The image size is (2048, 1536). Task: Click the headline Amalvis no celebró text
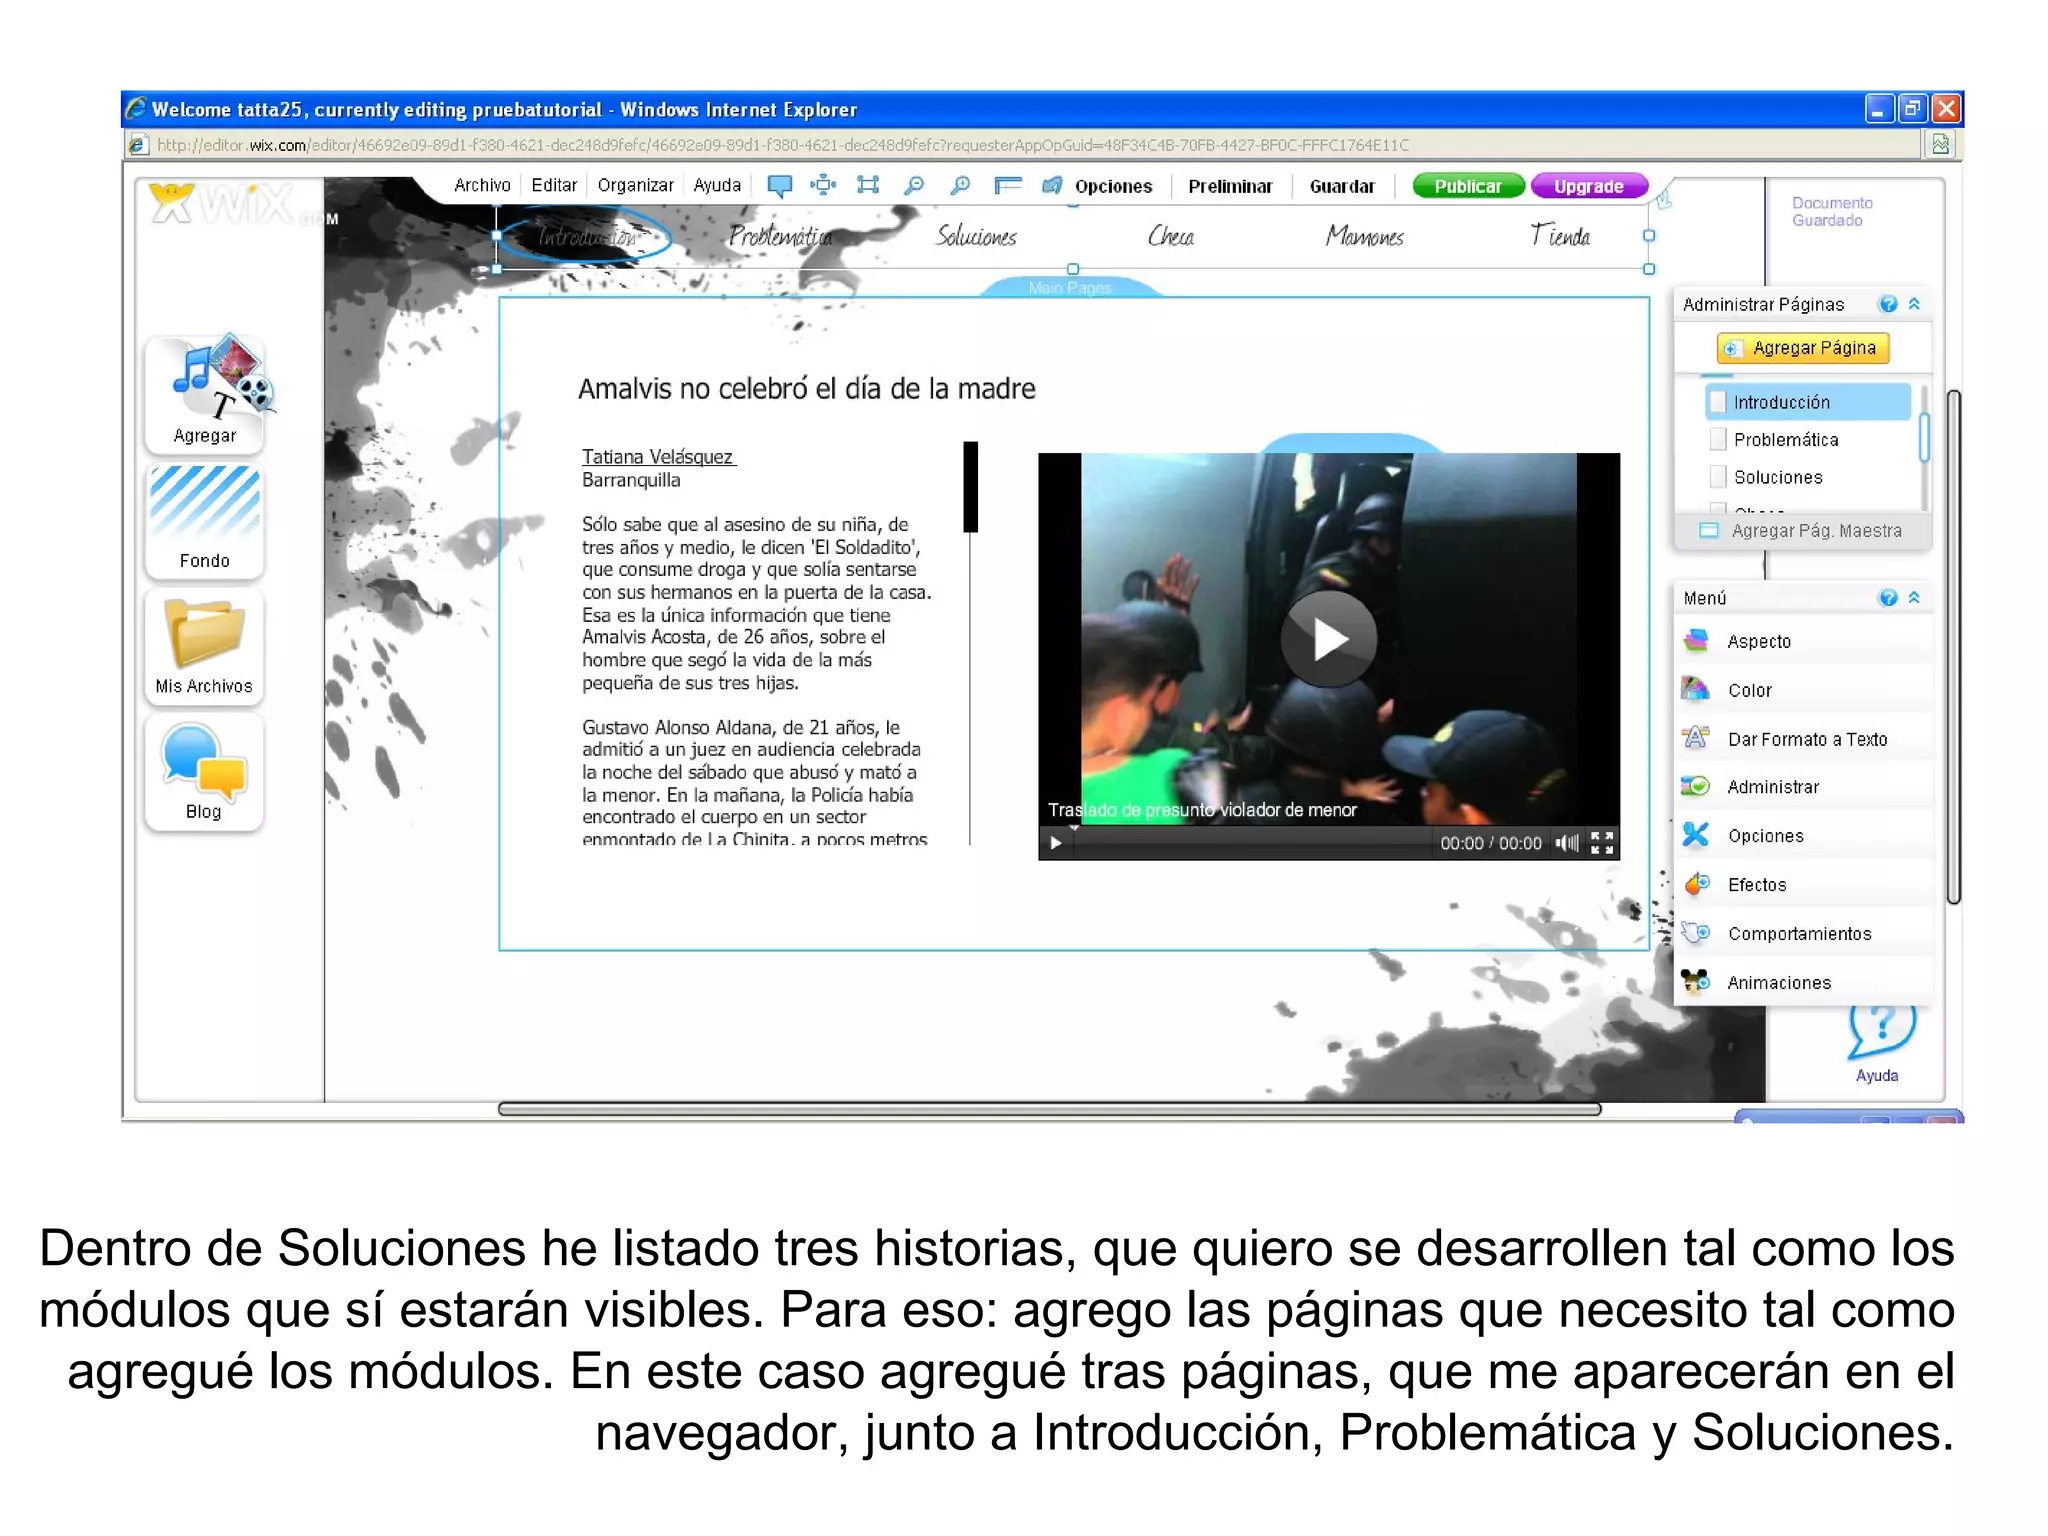(806, 388)
